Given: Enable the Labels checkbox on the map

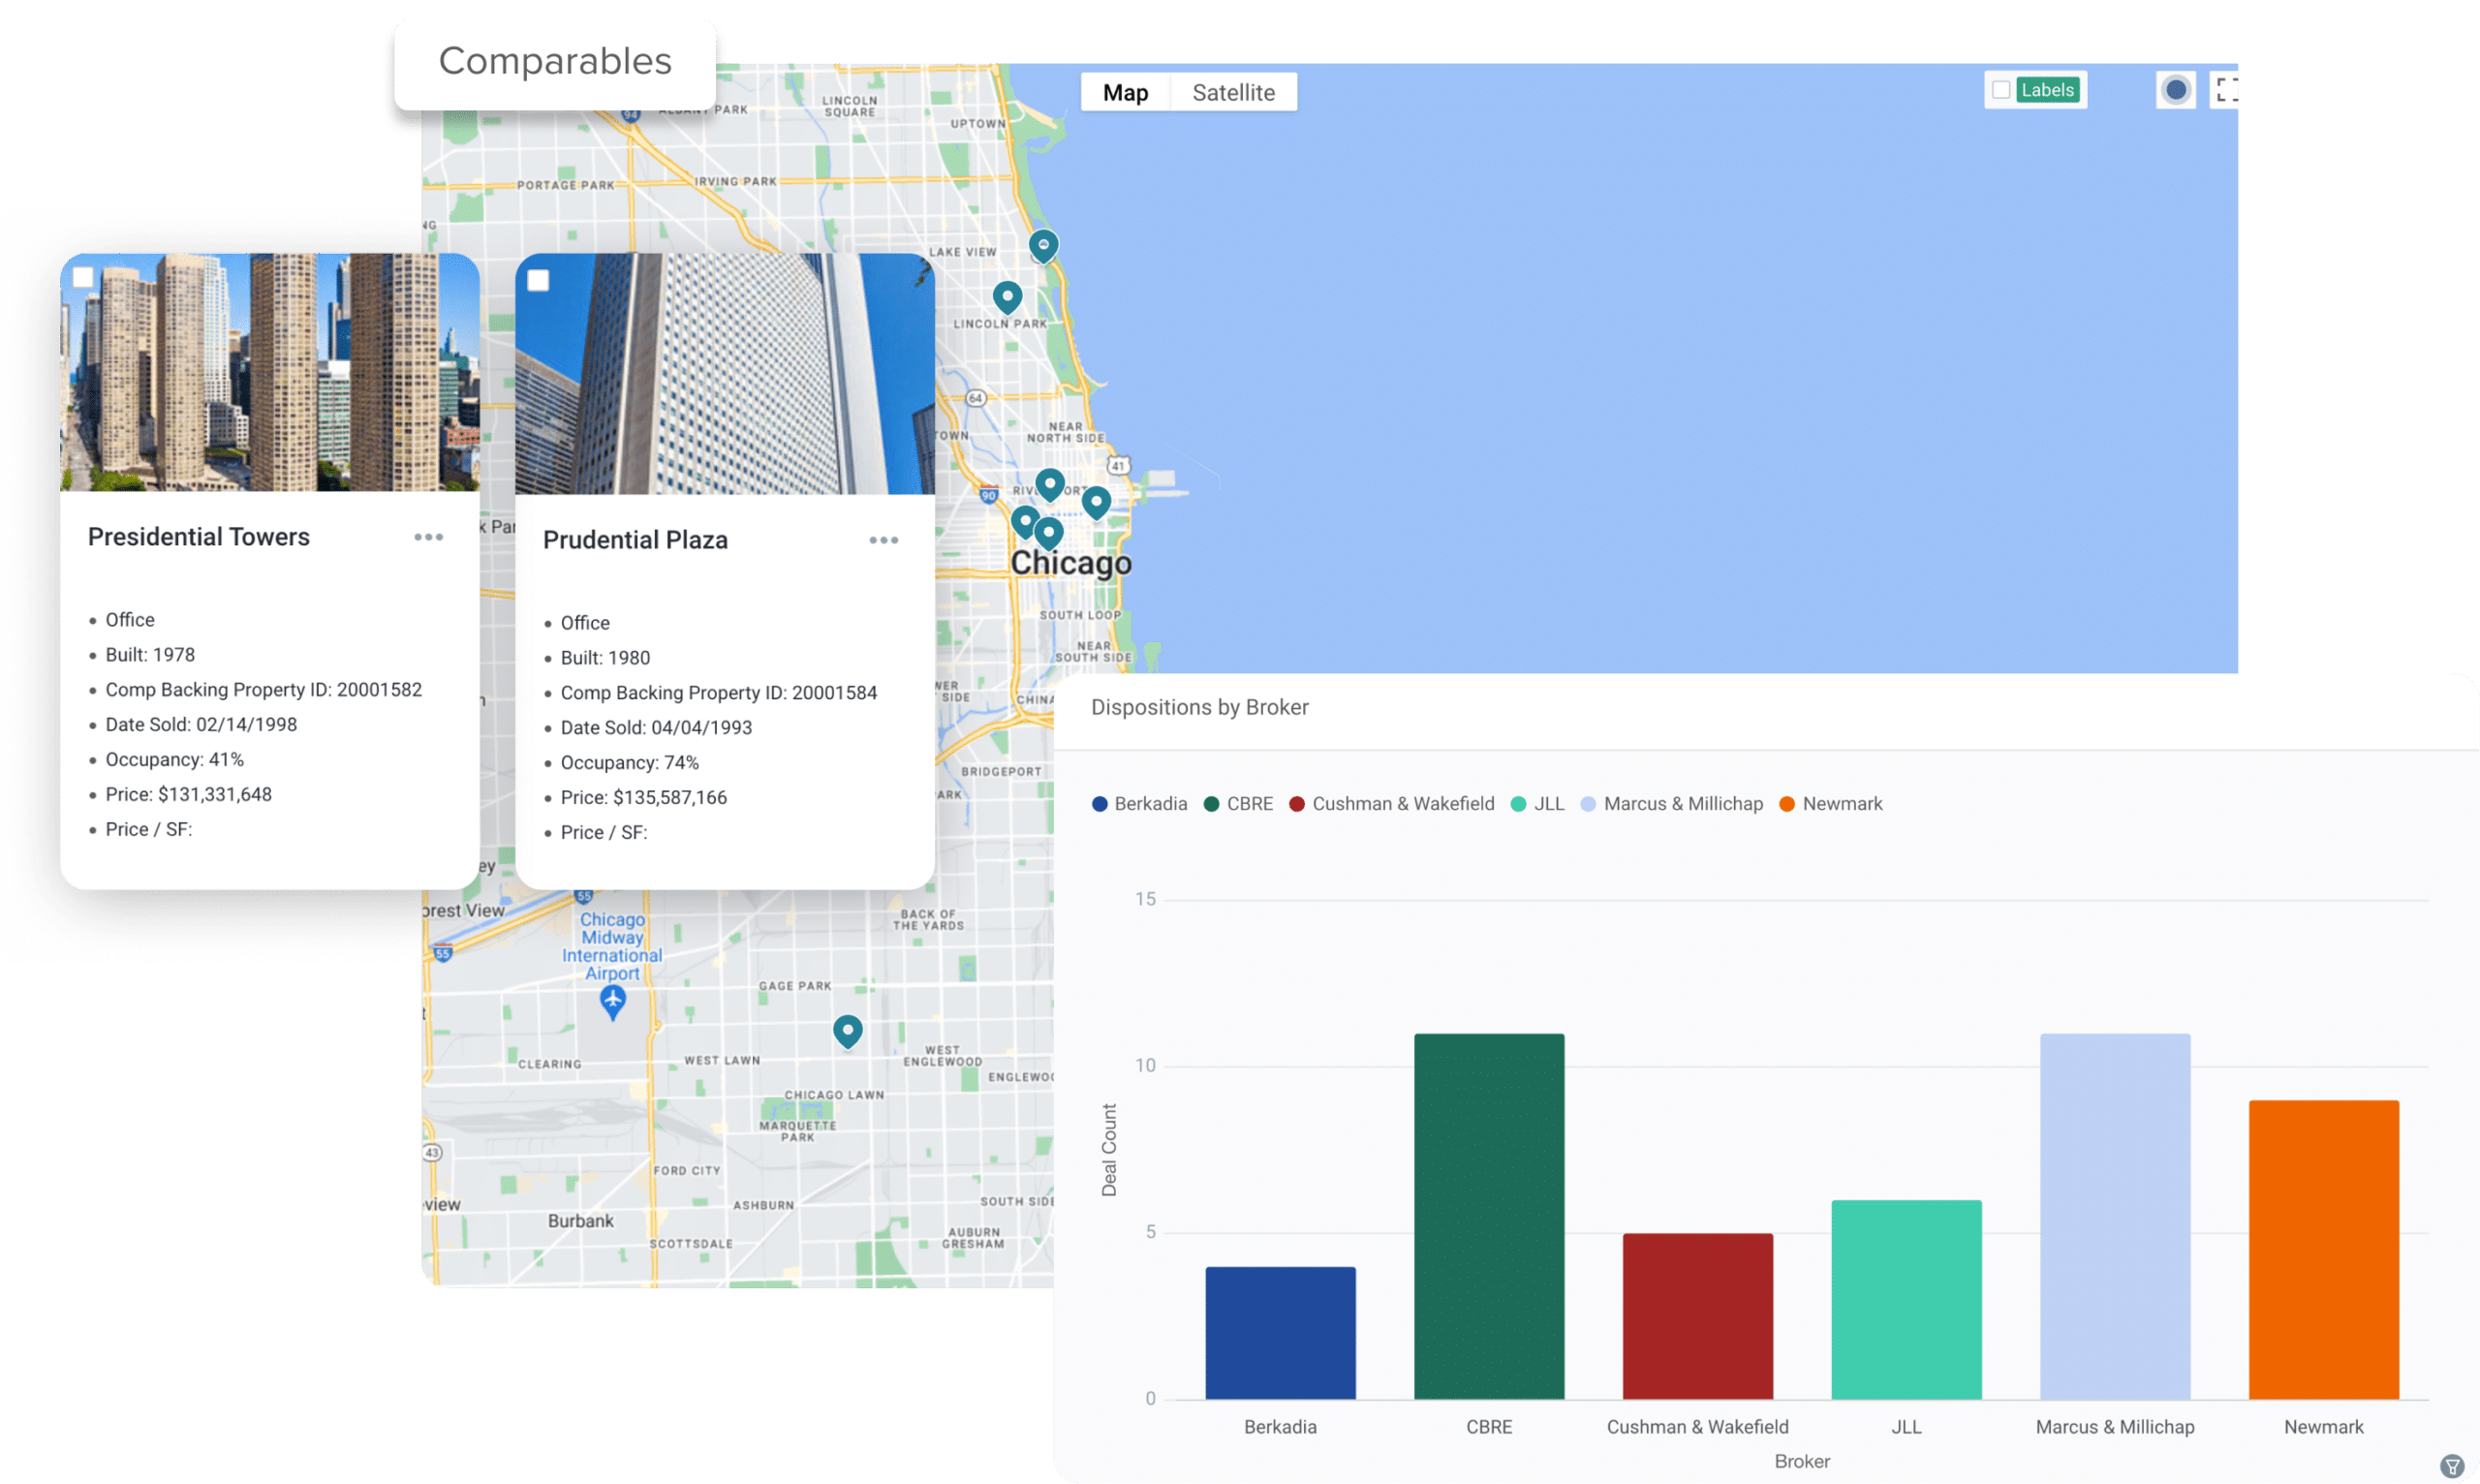Looking at the screenshot, I should click(2000, 89).
